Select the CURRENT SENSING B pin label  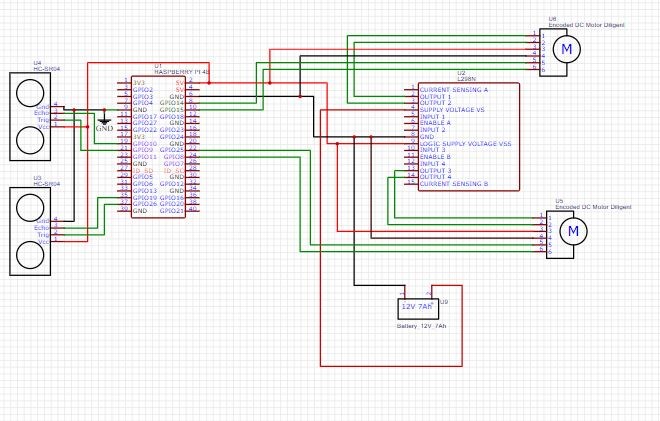(454, 184)
